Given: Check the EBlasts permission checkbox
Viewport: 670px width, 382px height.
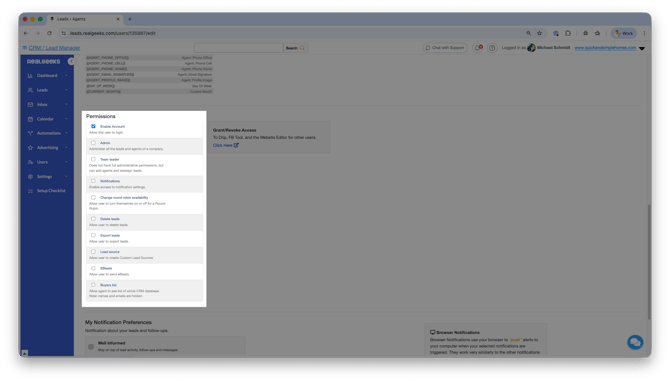Looking at the screenshot, I should [x=93, y=268].
